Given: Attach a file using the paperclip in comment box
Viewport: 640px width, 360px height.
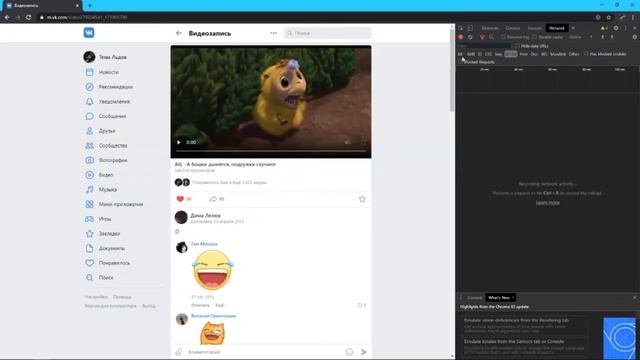Looking at the screenshot, I should (x=178, y=352).
